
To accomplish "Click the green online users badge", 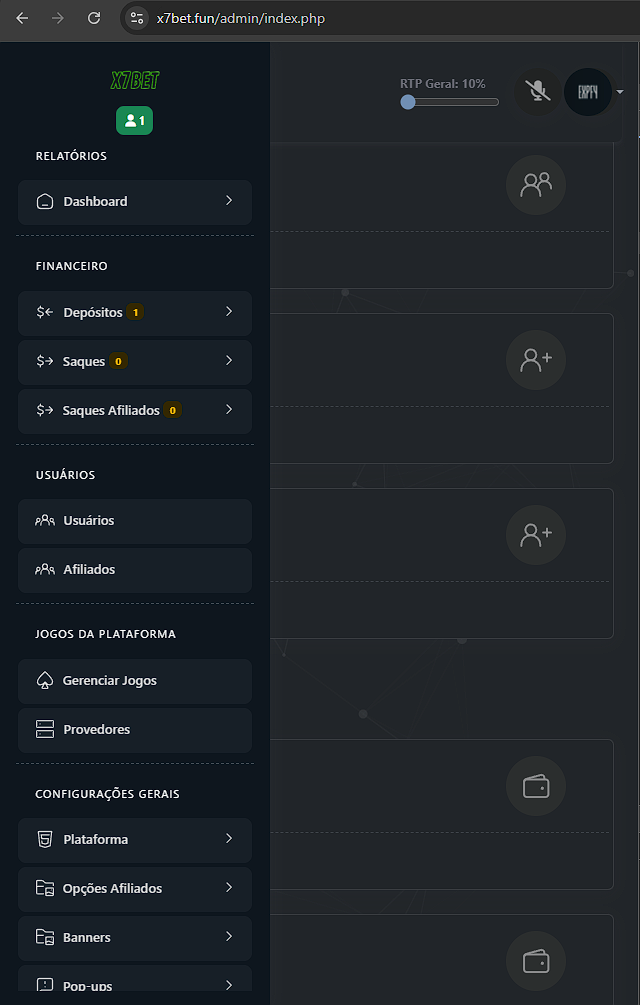I will 135,120.
